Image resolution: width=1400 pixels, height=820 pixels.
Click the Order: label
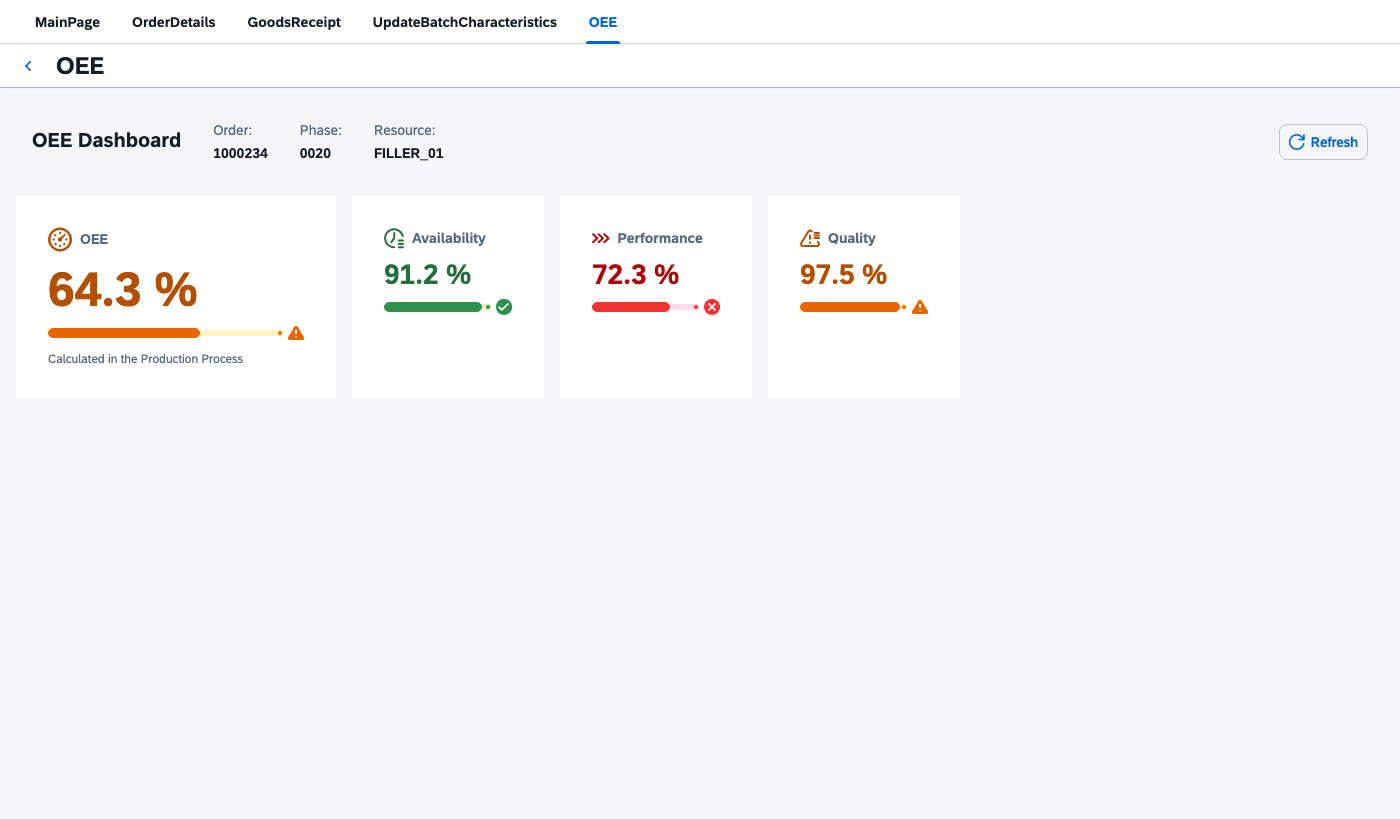tap(233, 130)
